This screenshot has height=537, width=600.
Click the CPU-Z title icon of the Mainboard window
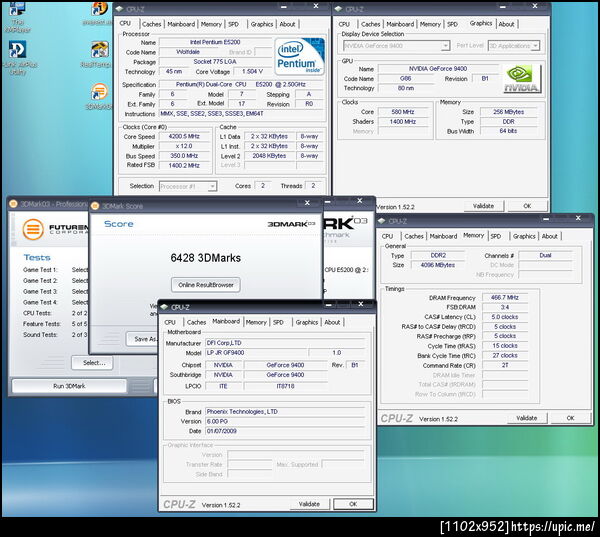165,307
